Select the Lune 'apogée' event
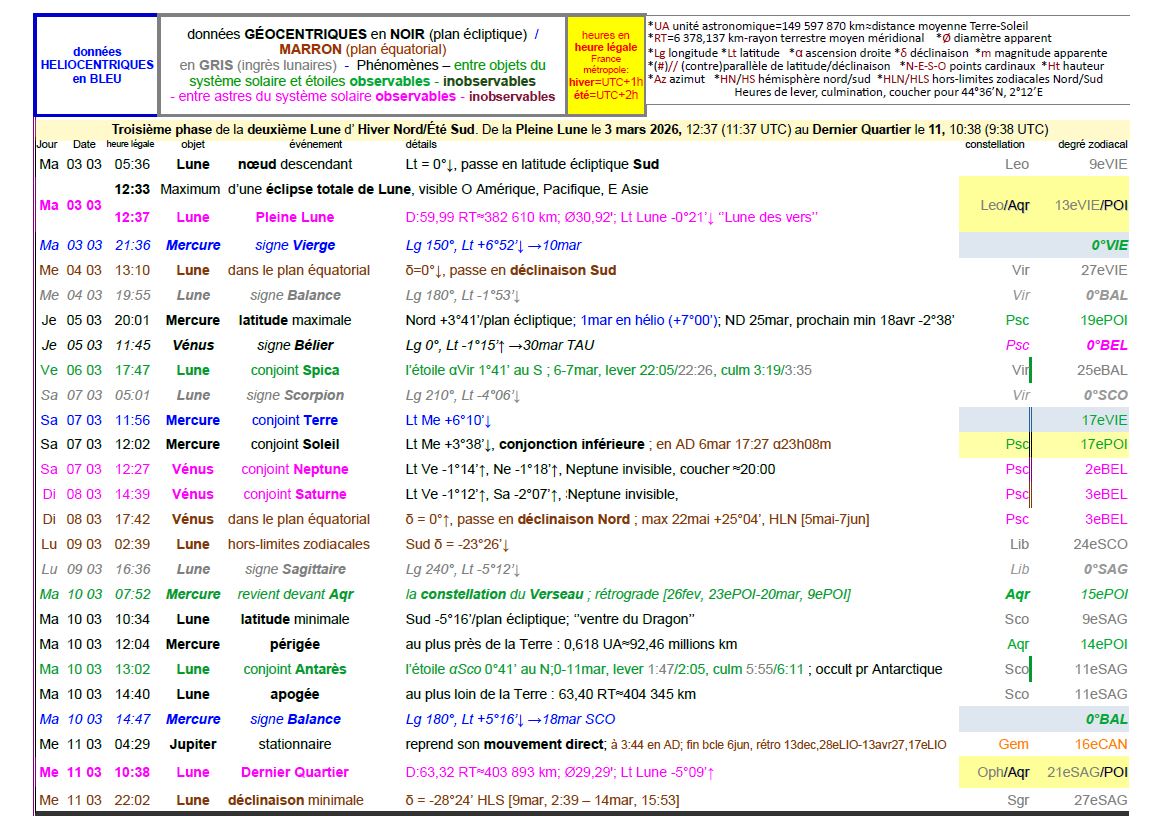 (x=294, y=694)
